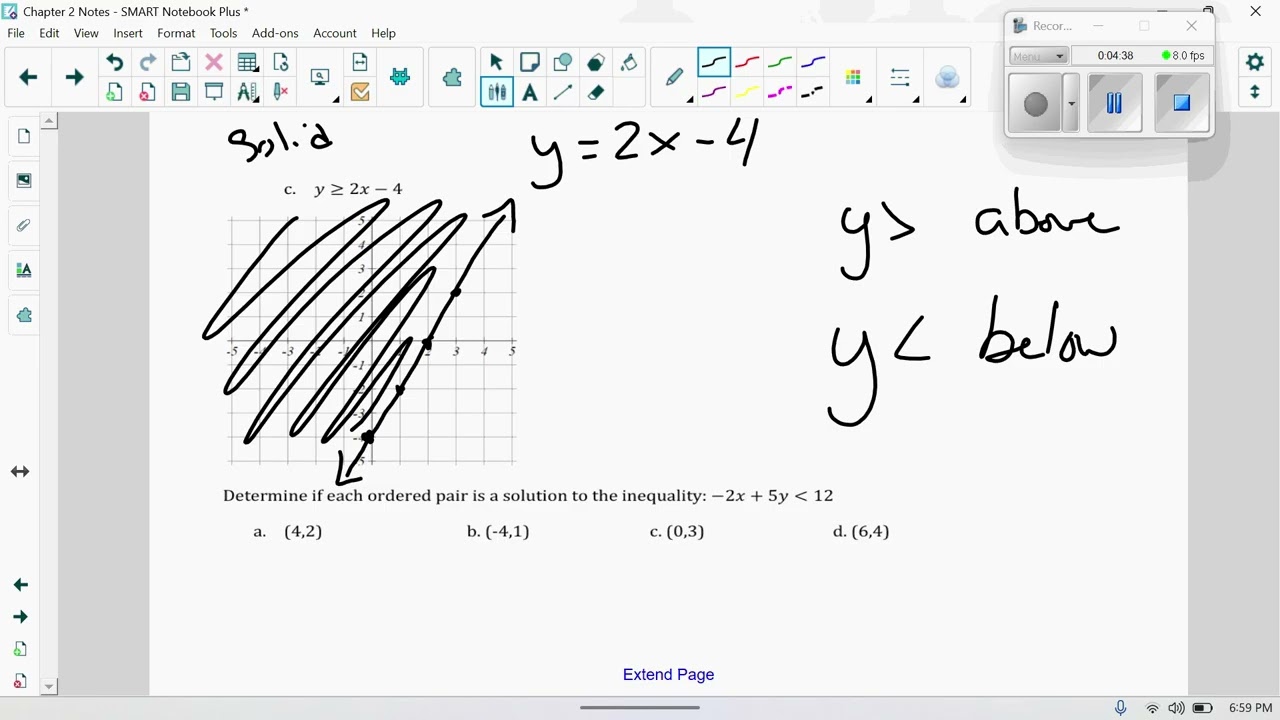
Task: Select the regular polygon tool
Action: 596,63
